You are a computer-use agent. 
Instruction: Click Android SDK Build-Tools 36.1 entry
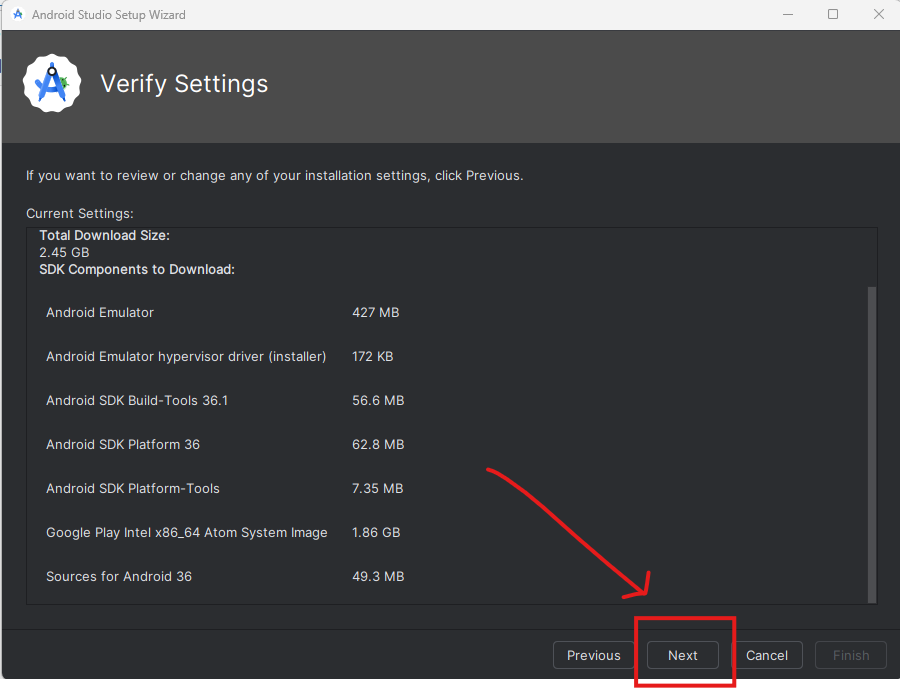click(x=137, y=401)
